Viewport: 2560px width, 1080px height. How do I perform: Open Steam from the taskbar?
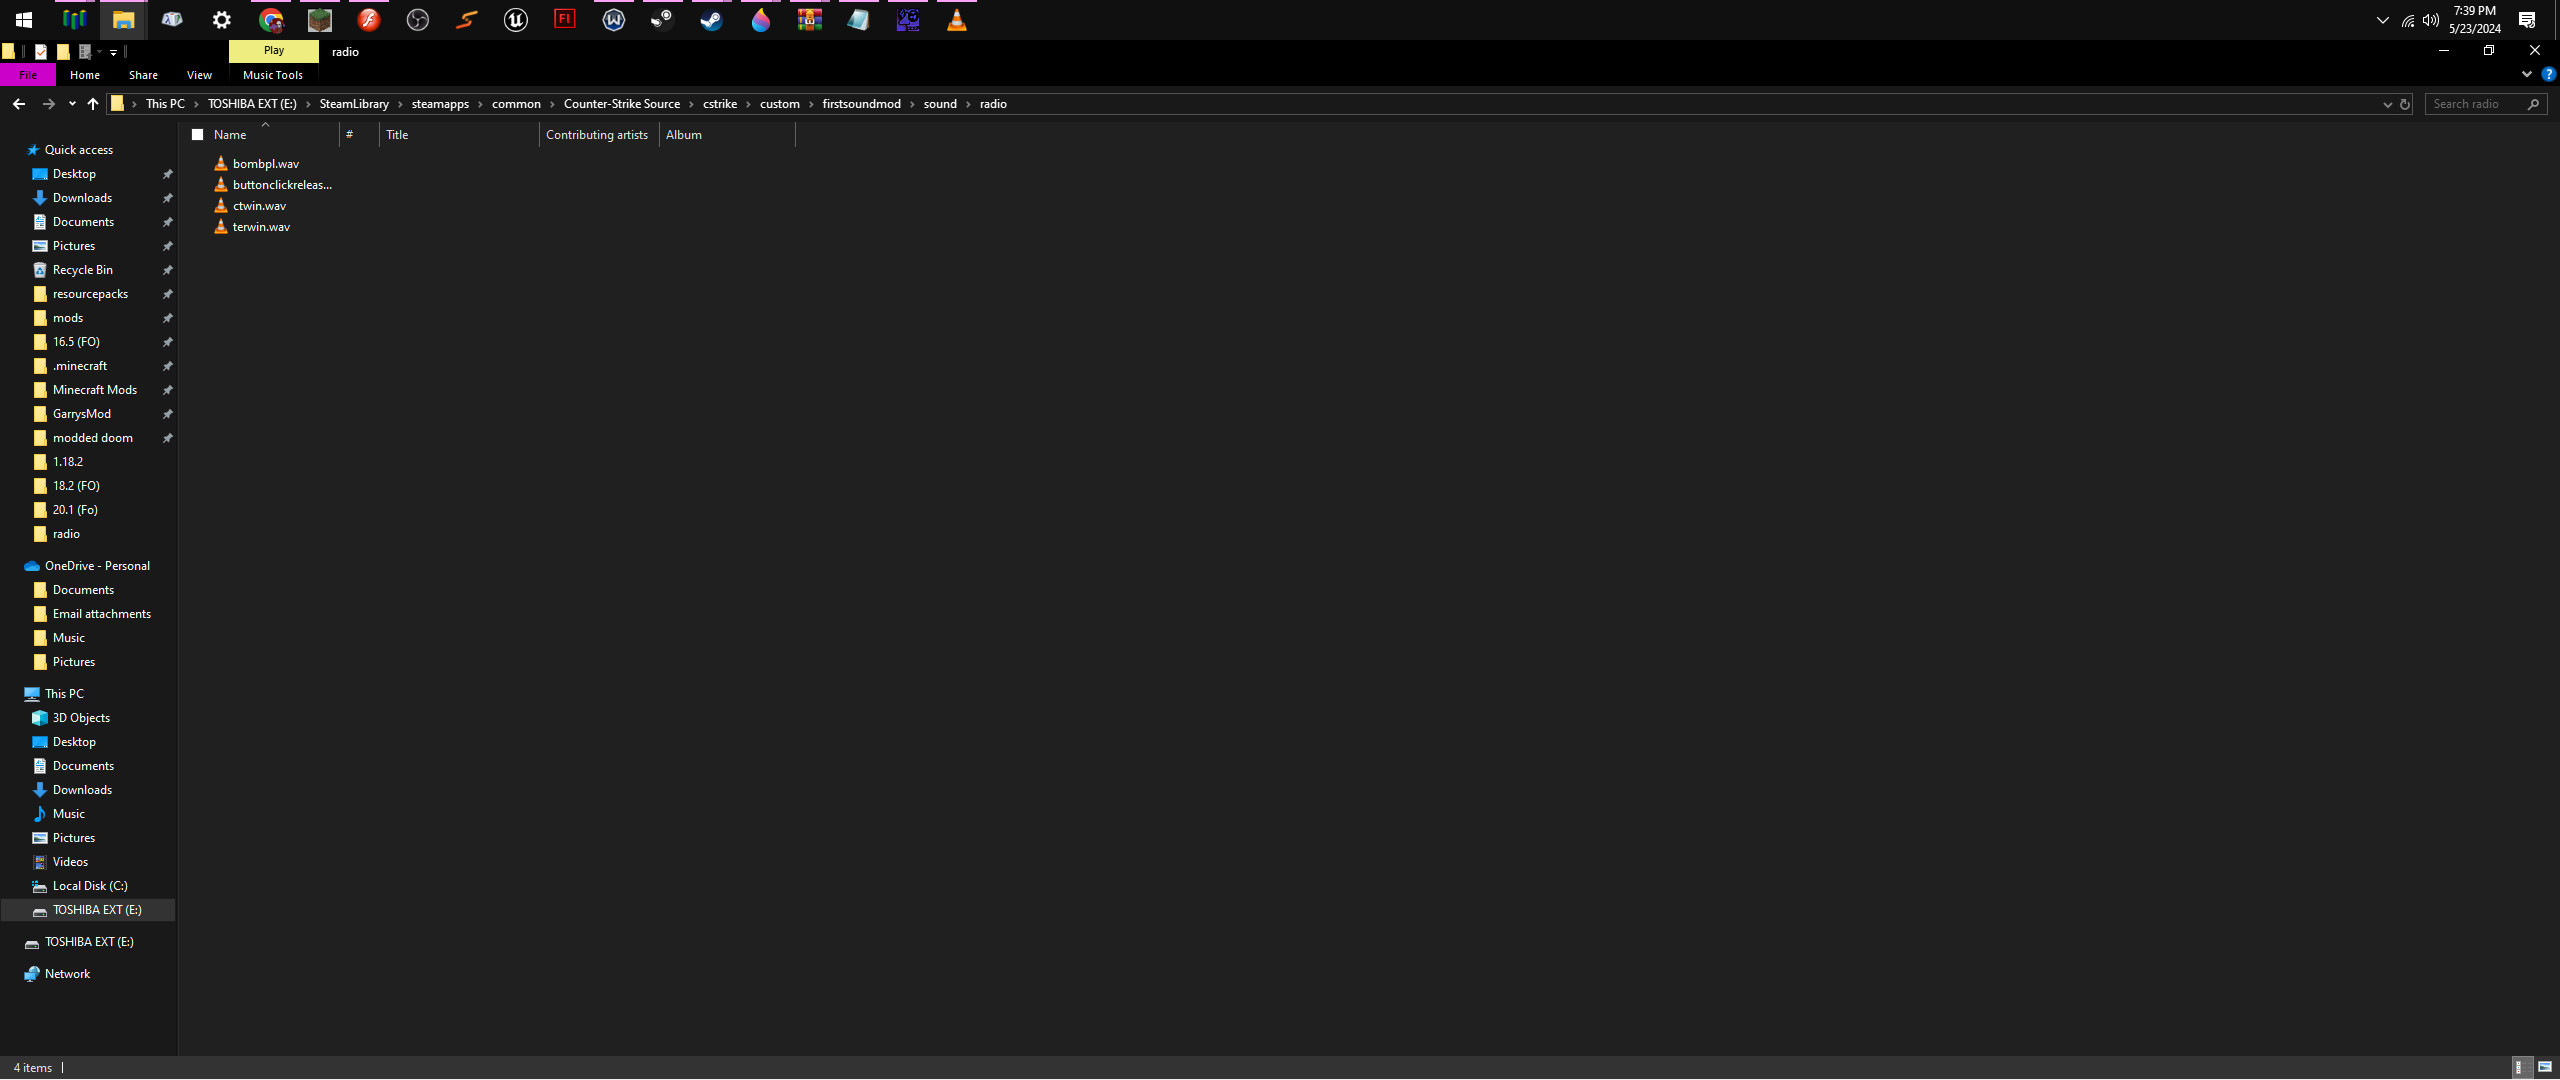(x=711, y=19)
